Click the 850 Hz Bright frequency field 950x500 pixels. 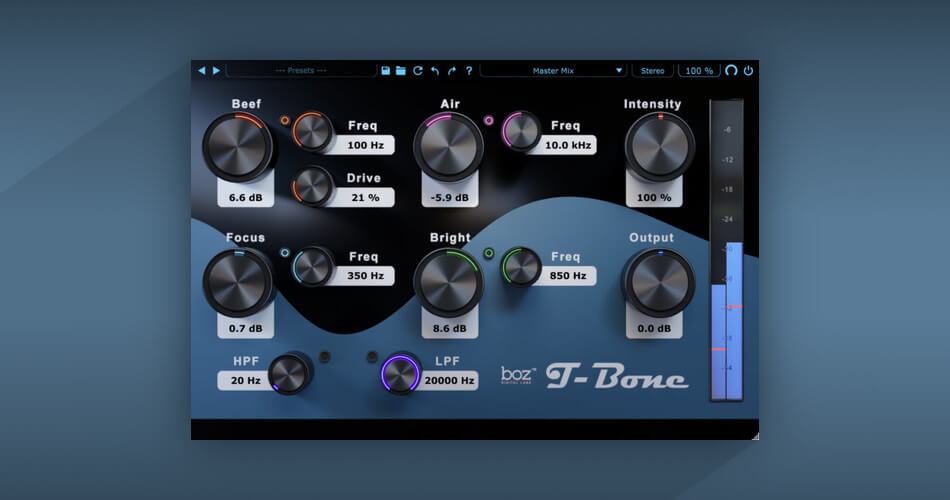568,276
